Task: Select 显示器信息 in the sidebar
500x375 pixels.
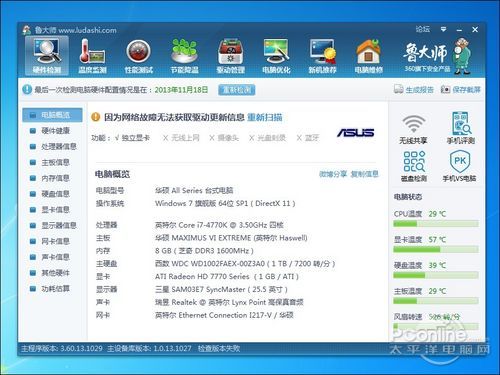Action: coord(52,225)
